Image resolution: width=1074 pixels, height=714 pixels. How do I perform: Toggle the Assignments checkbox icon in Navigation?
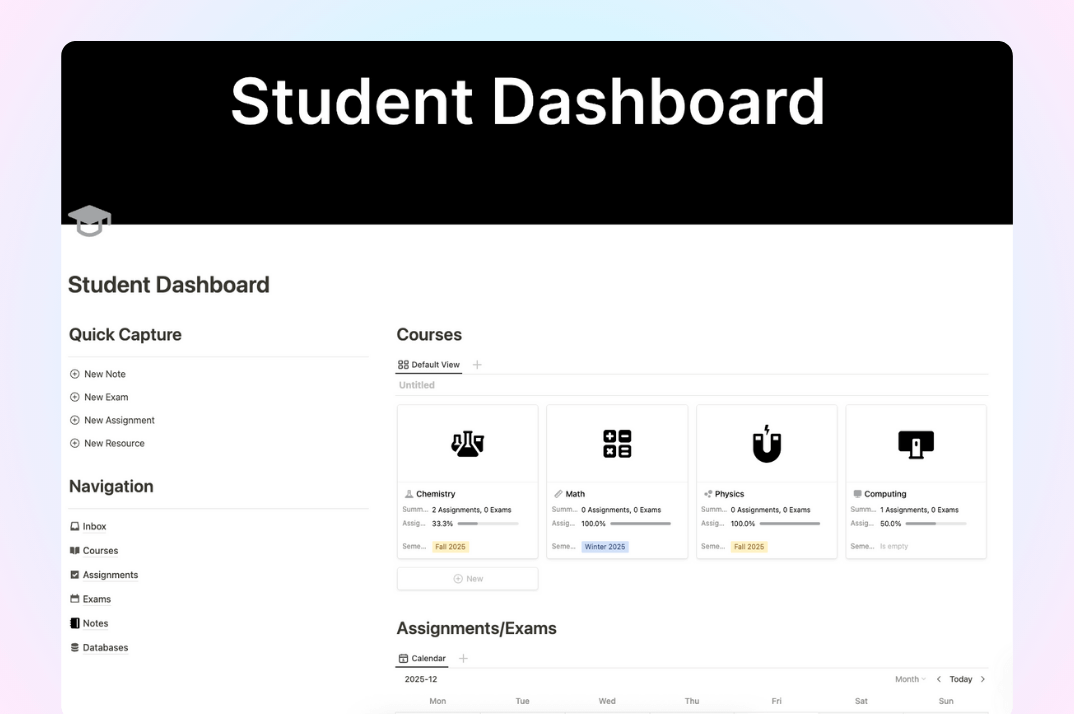(x=74, y=574)
